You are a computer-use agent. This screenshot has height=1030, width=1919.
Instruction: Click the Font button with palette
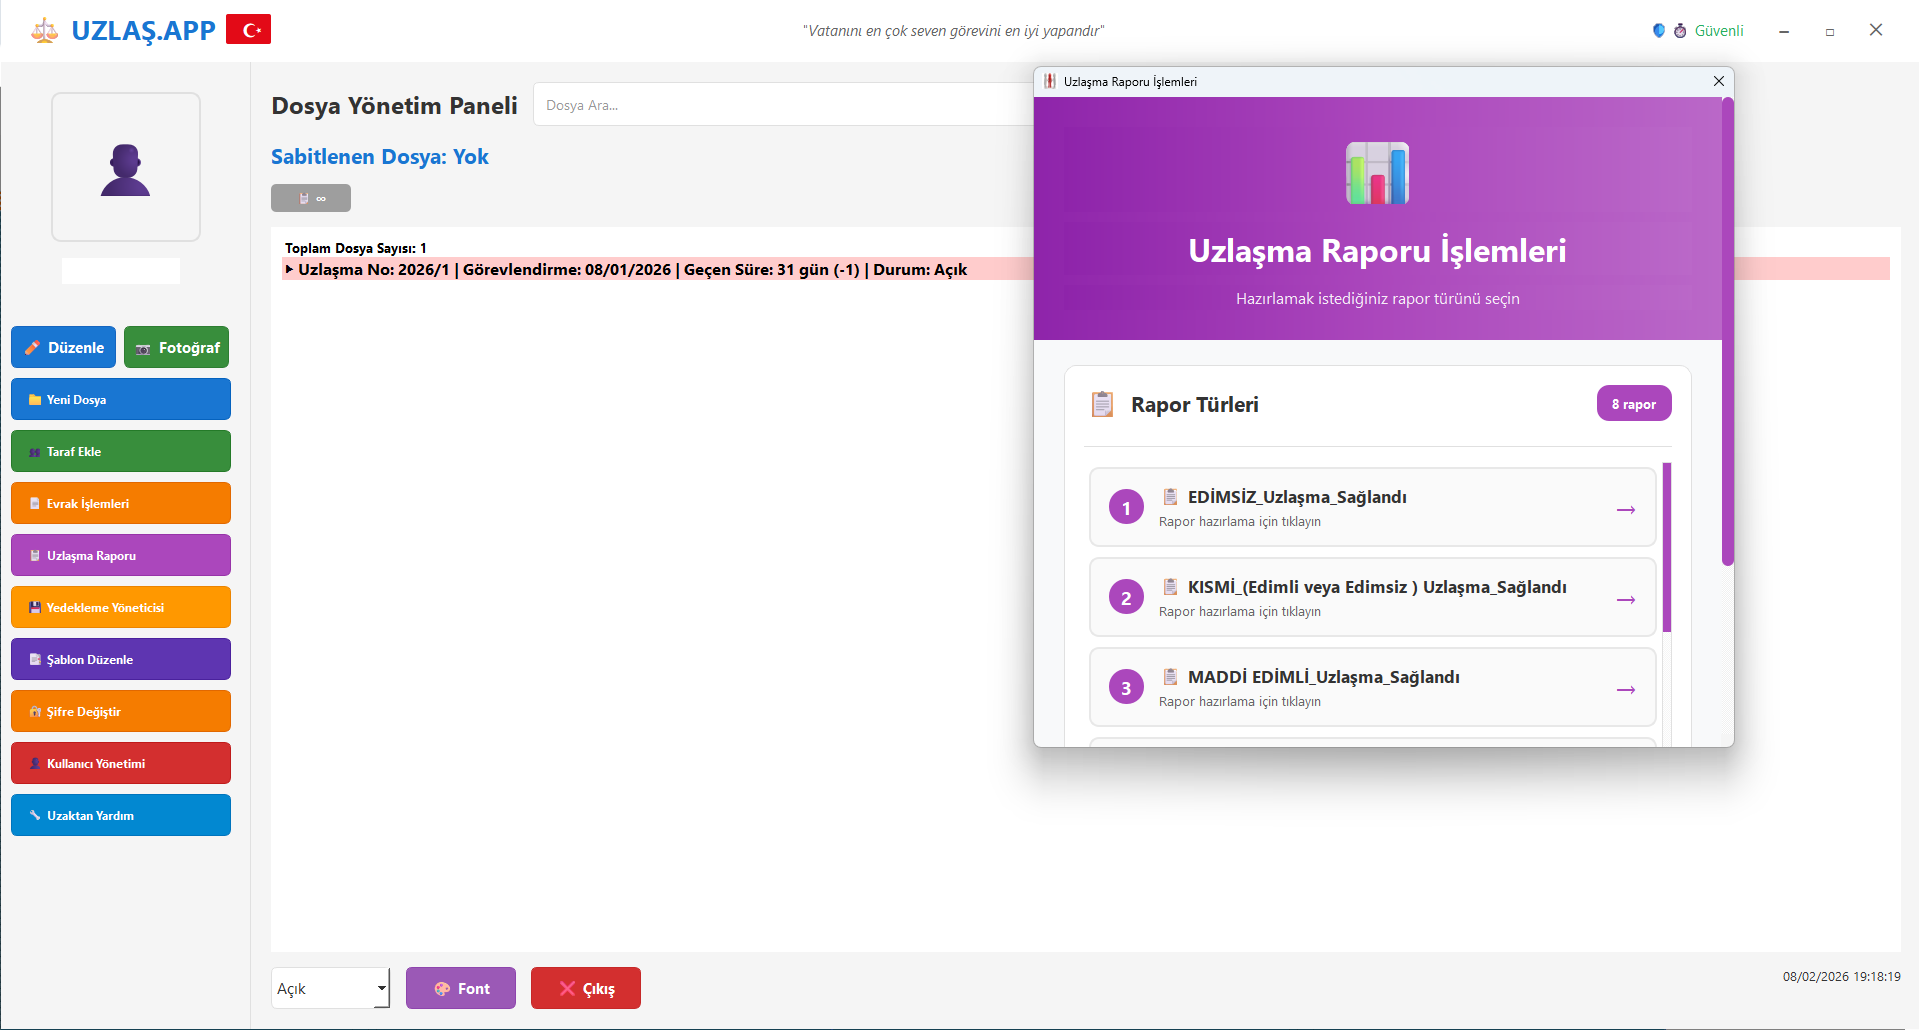click(461, 988)
